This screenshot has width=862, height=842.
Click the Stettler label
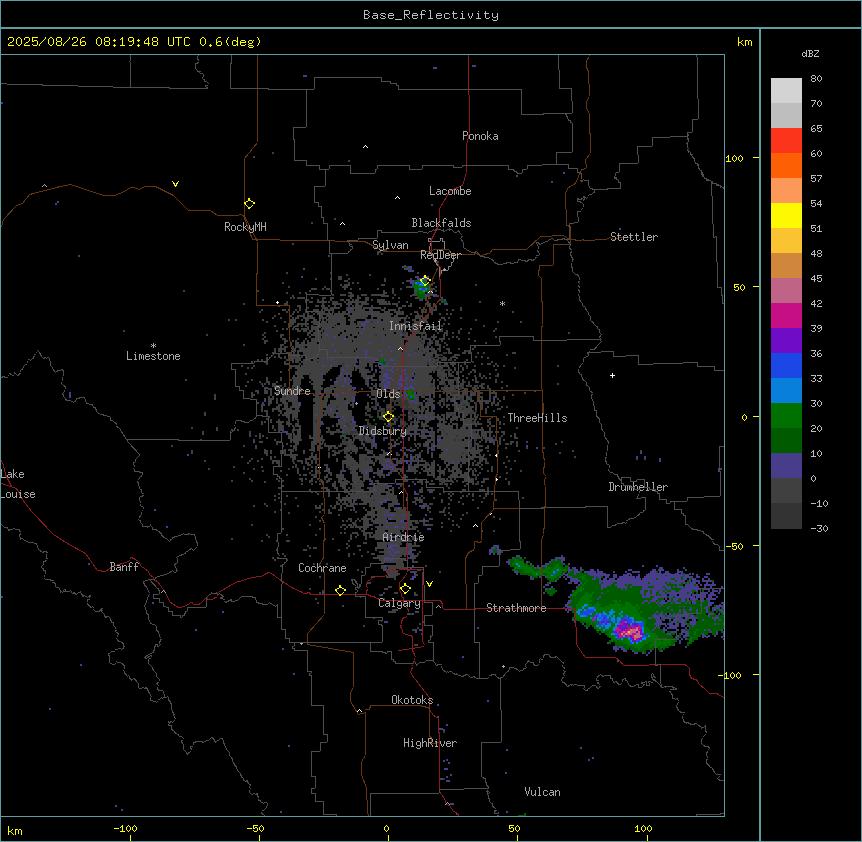tap(634, 237)
